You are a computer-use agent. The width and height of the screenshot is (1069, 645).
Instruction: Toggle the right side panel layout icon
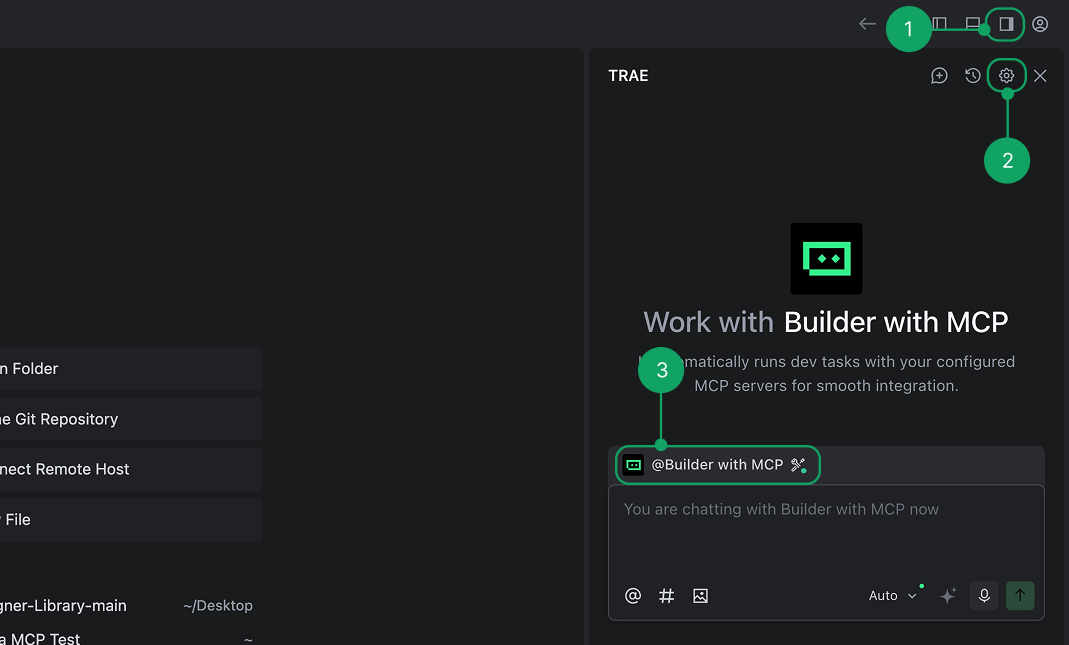click(x=1006, y=24)
